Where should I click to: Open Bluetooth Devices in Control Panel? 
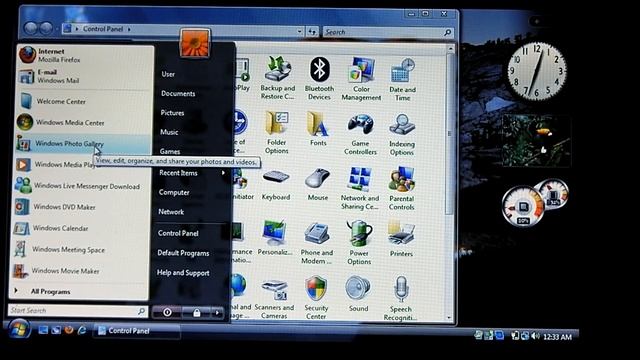[319, 78]
